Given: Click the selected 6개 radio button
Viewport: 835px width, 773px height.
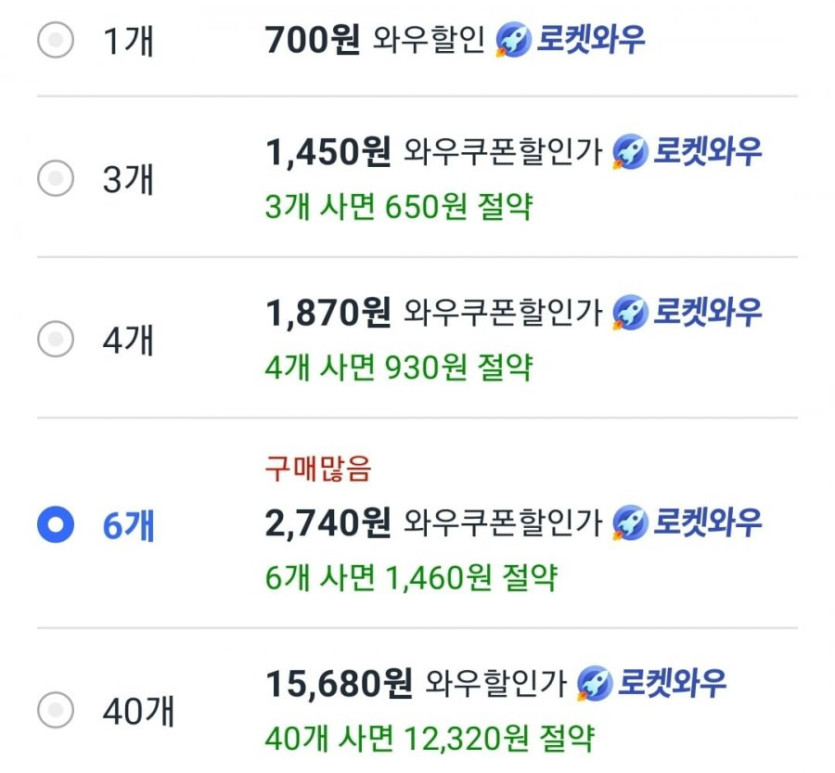Looking at the screenshot, I should click(55, 524).
